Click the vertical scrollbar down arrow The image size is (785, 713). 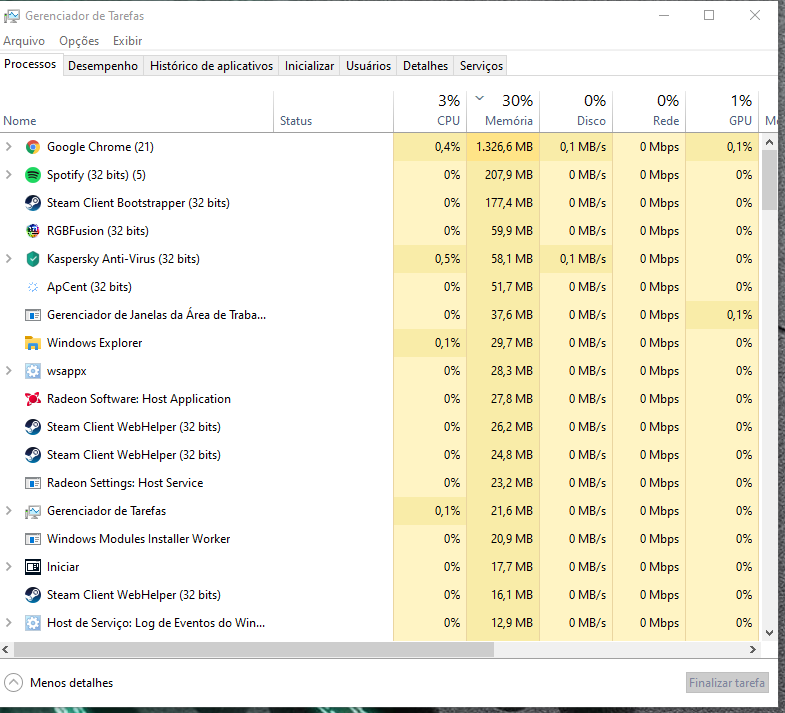click(x=769, y=633)
